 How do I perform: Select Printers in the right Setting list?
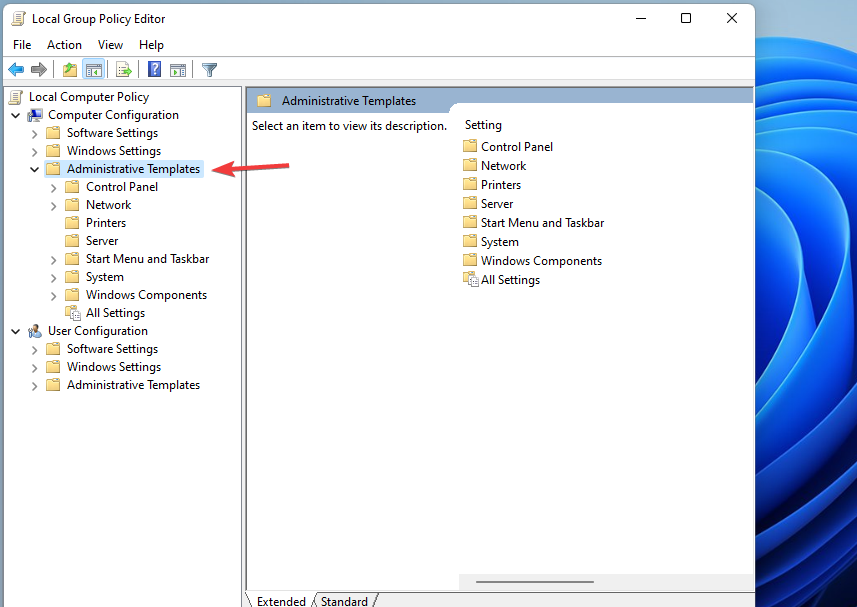pos(501,185)
